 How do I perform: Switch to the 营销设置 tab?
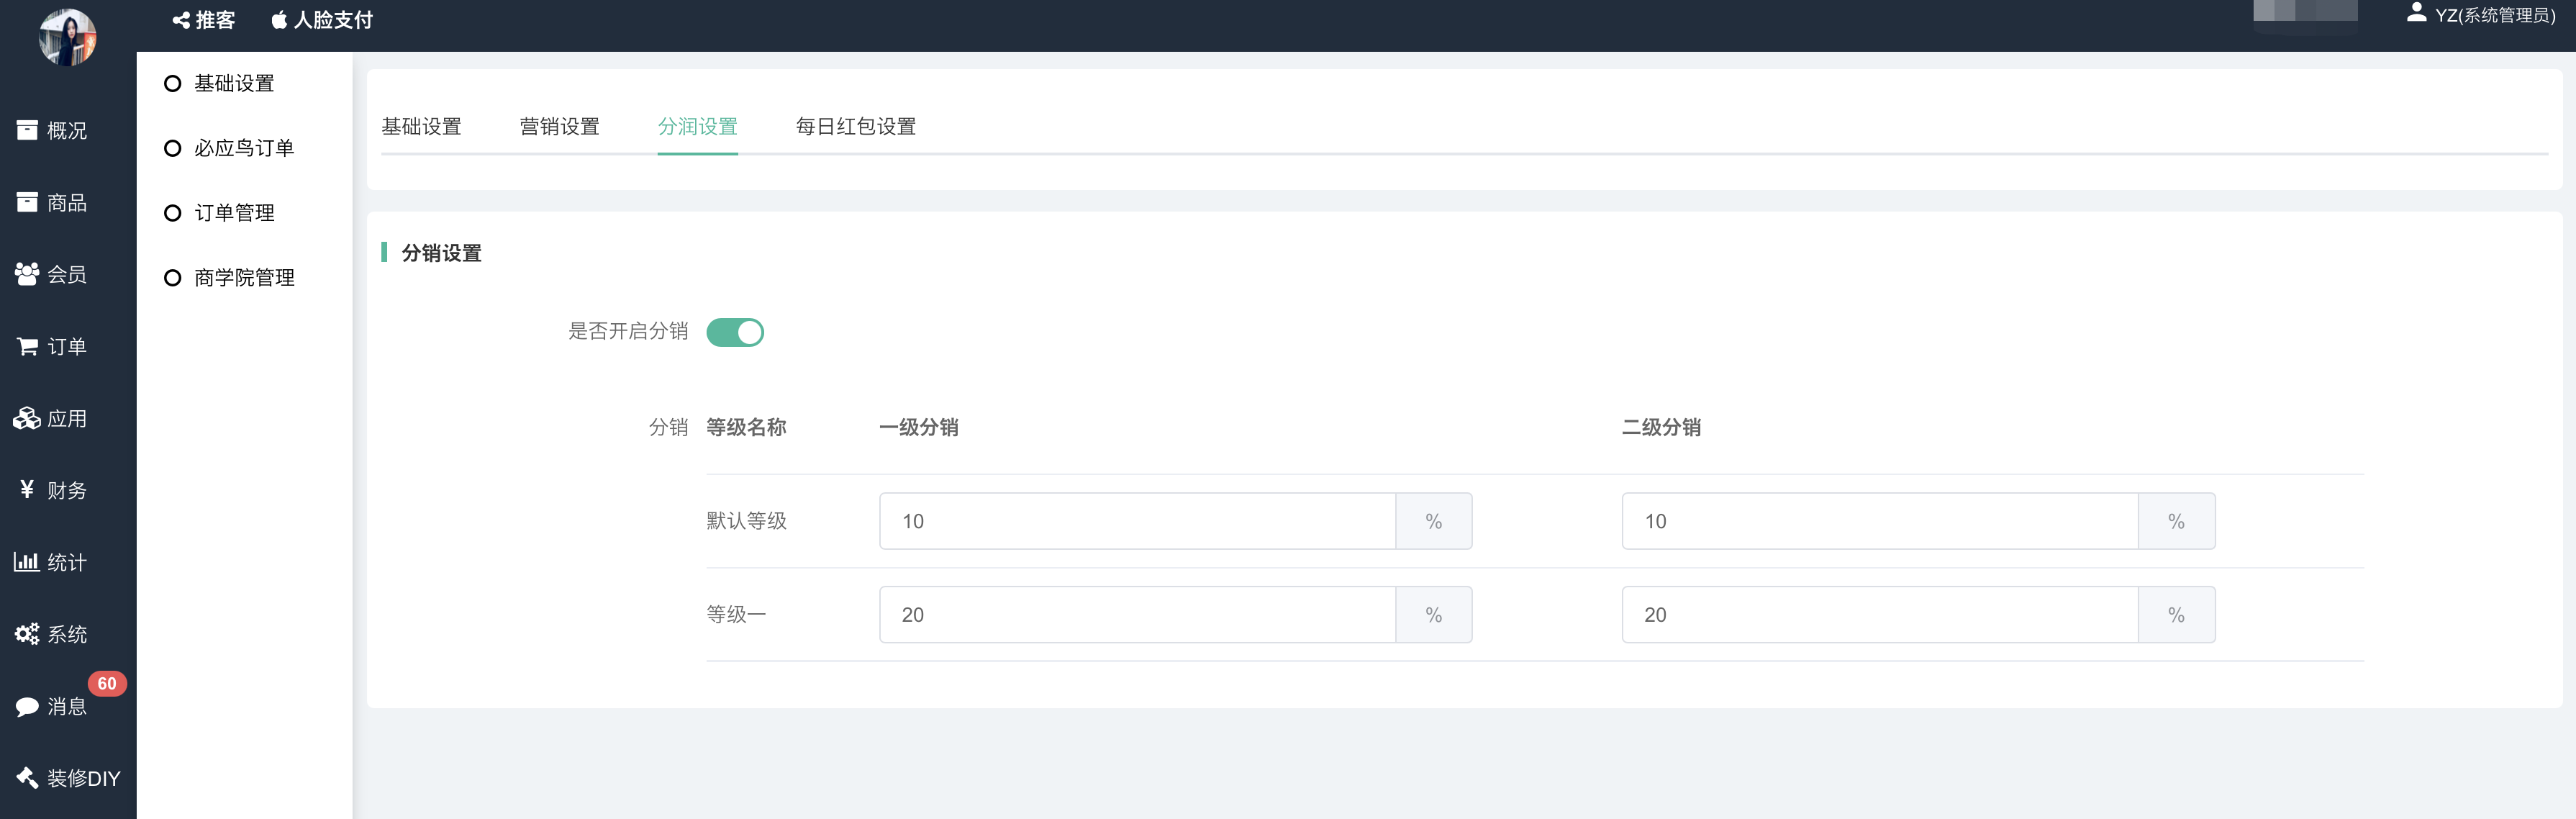coord(559,127)
